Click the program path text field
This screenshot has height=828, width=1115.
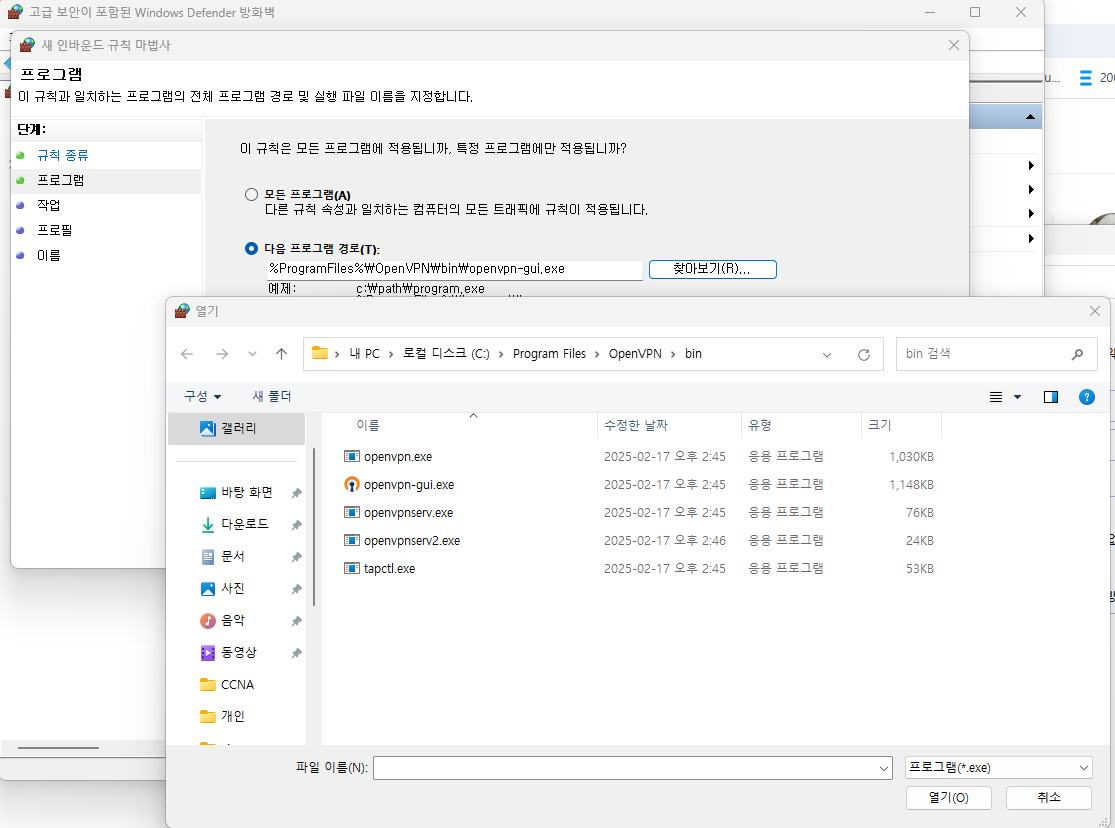[x=454, y=269]
